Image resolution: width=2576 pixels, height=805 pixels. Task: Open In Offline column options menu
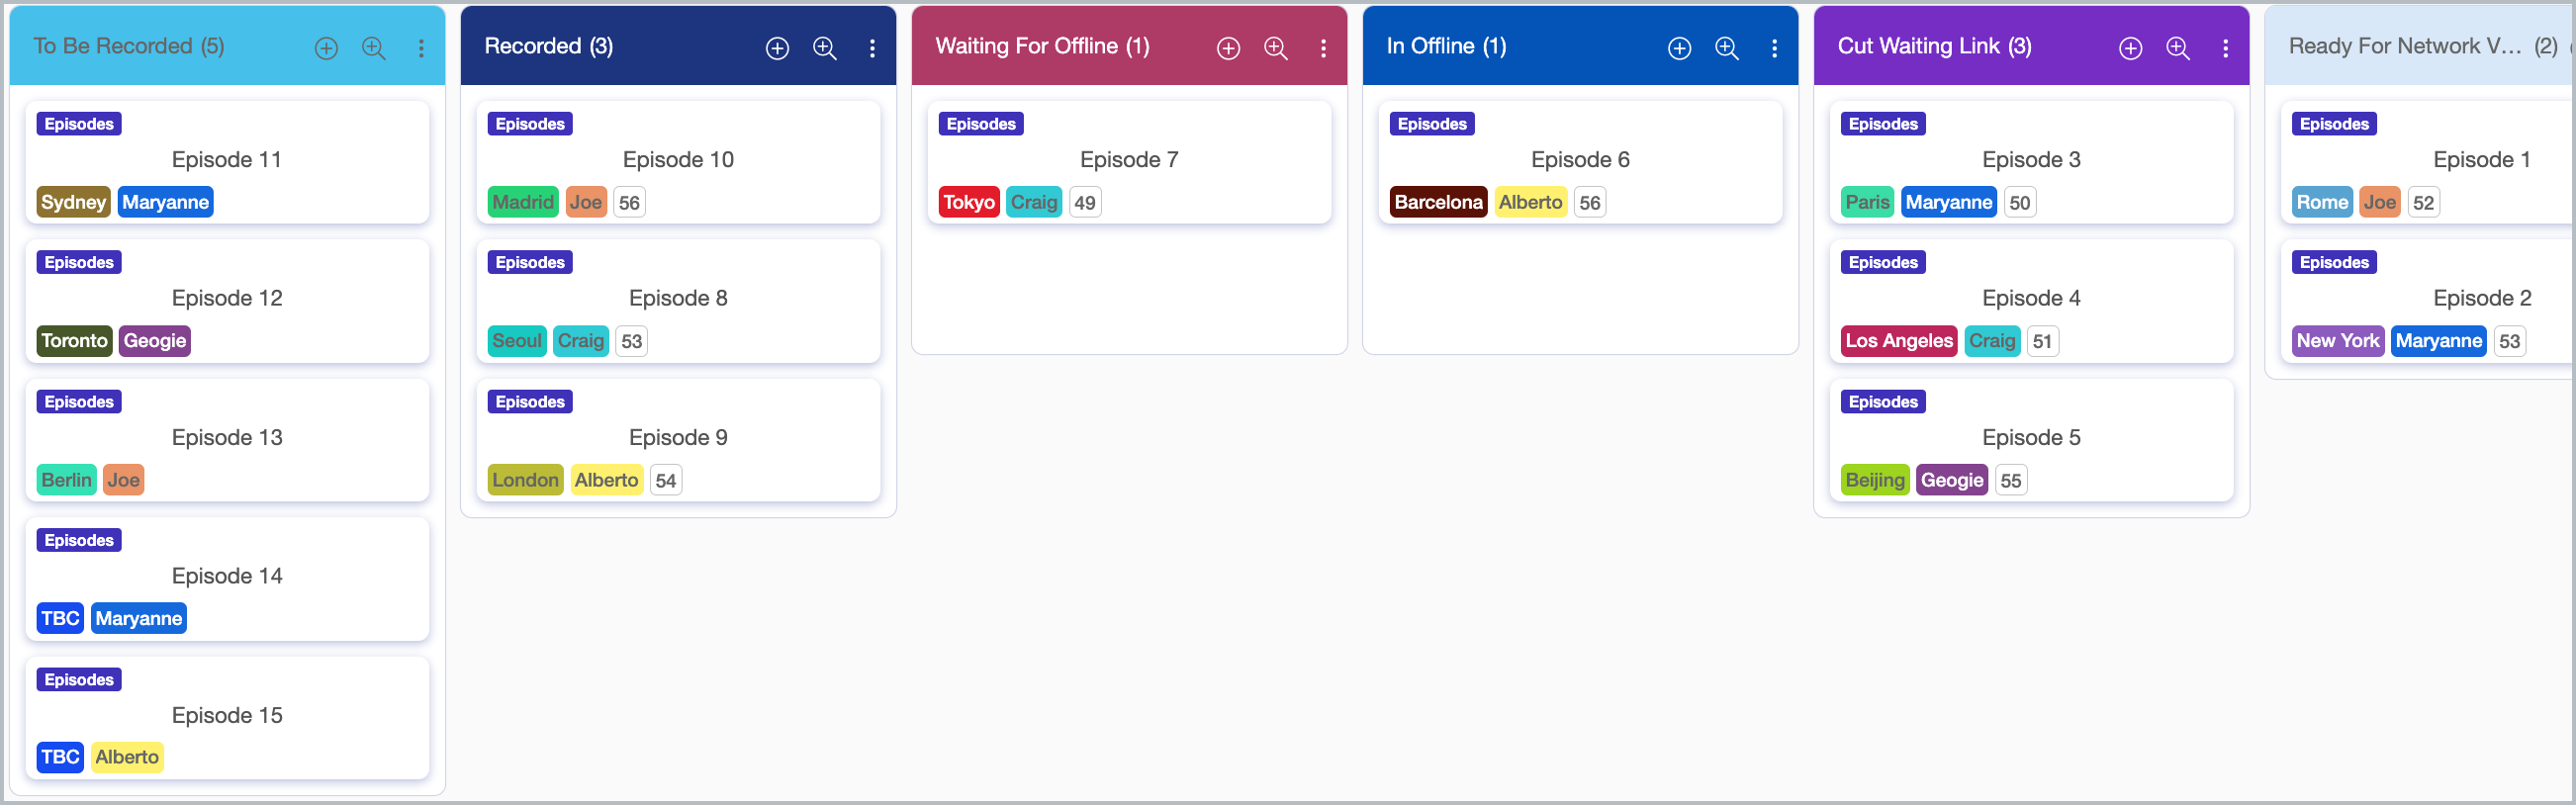click(1774, 48)
